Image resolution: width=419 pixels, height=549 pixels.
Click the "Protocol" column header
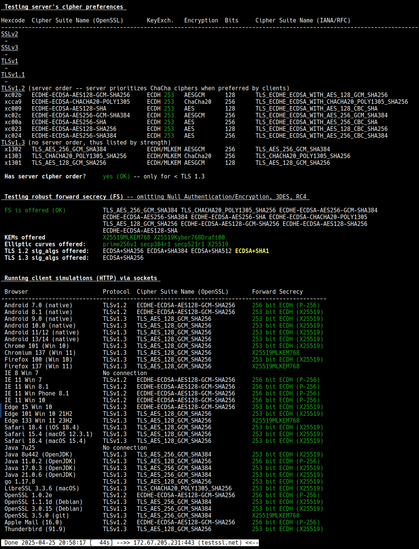(x=116, y=291)
